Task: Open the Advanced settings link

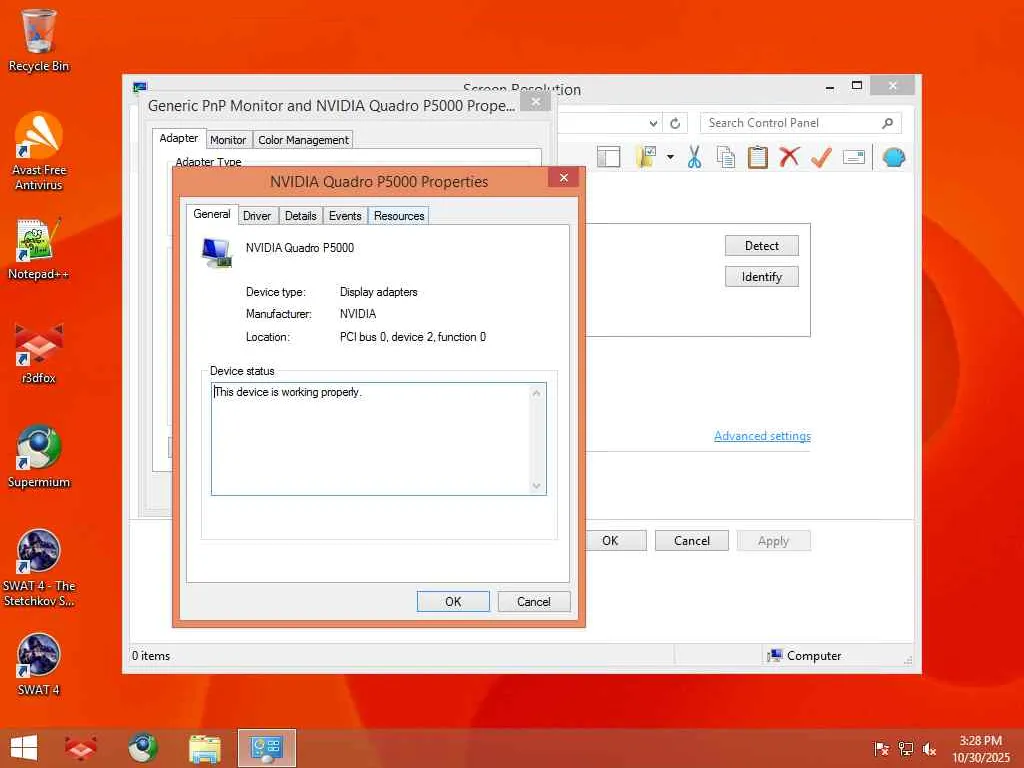Action: click(762, 436)
